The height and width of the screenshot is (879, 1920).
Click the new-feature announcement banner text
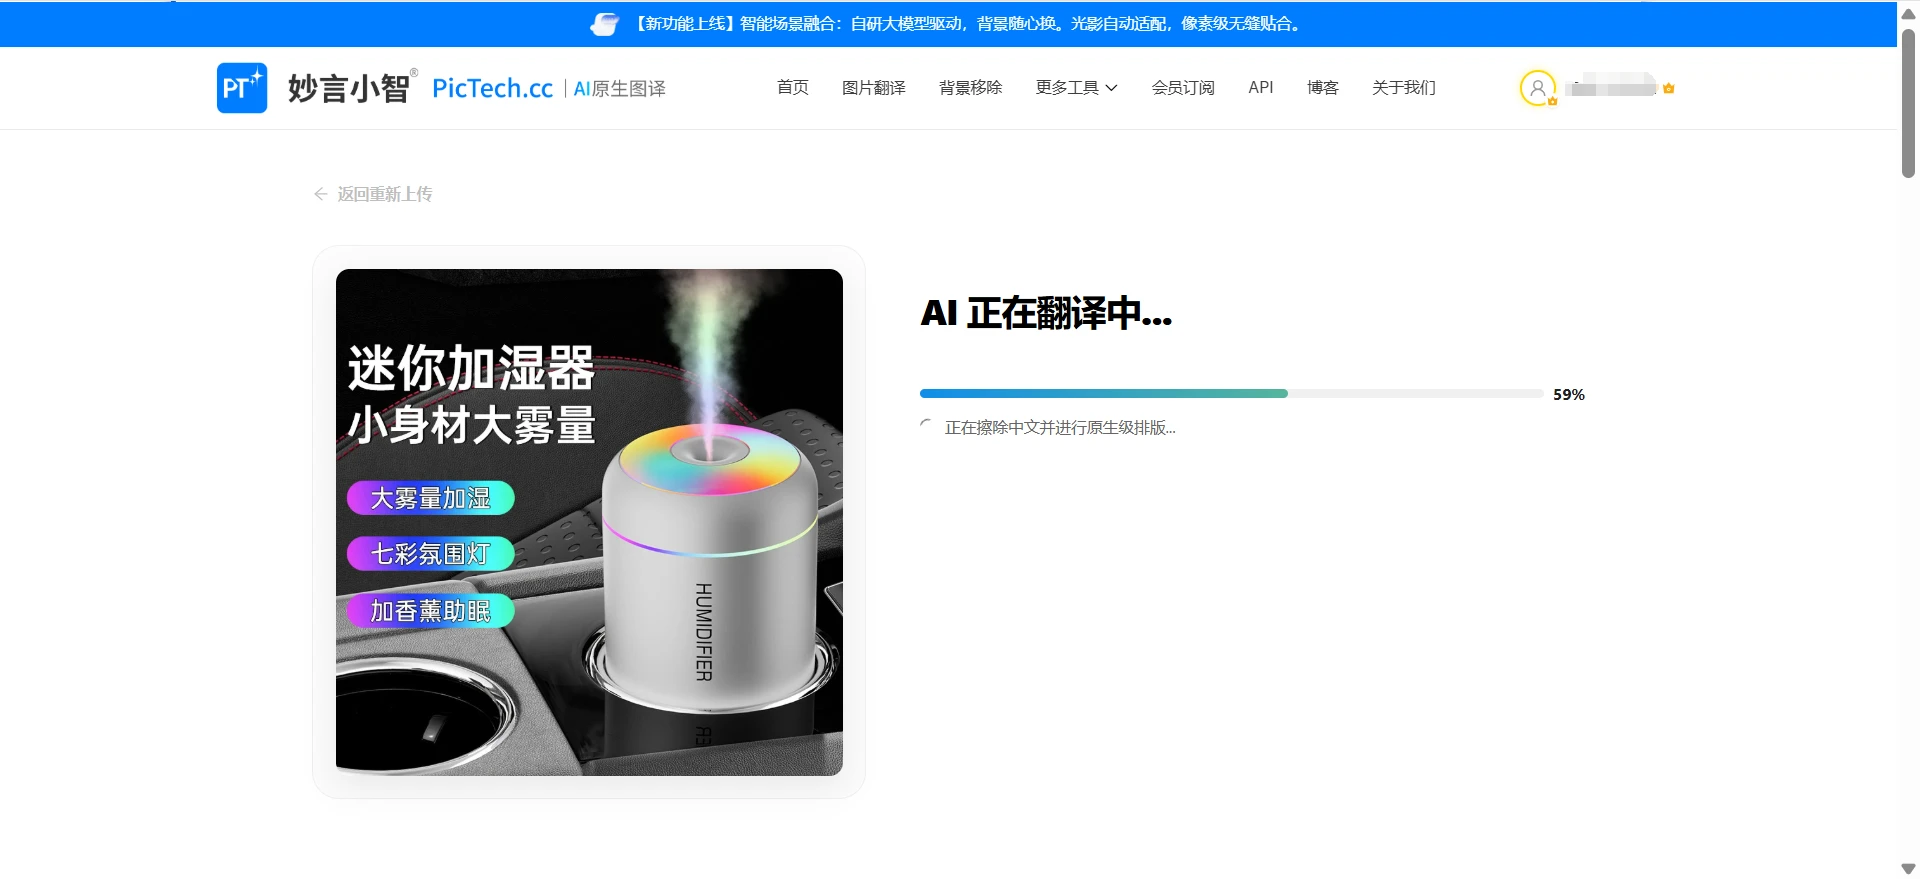[x=967, y=24]
